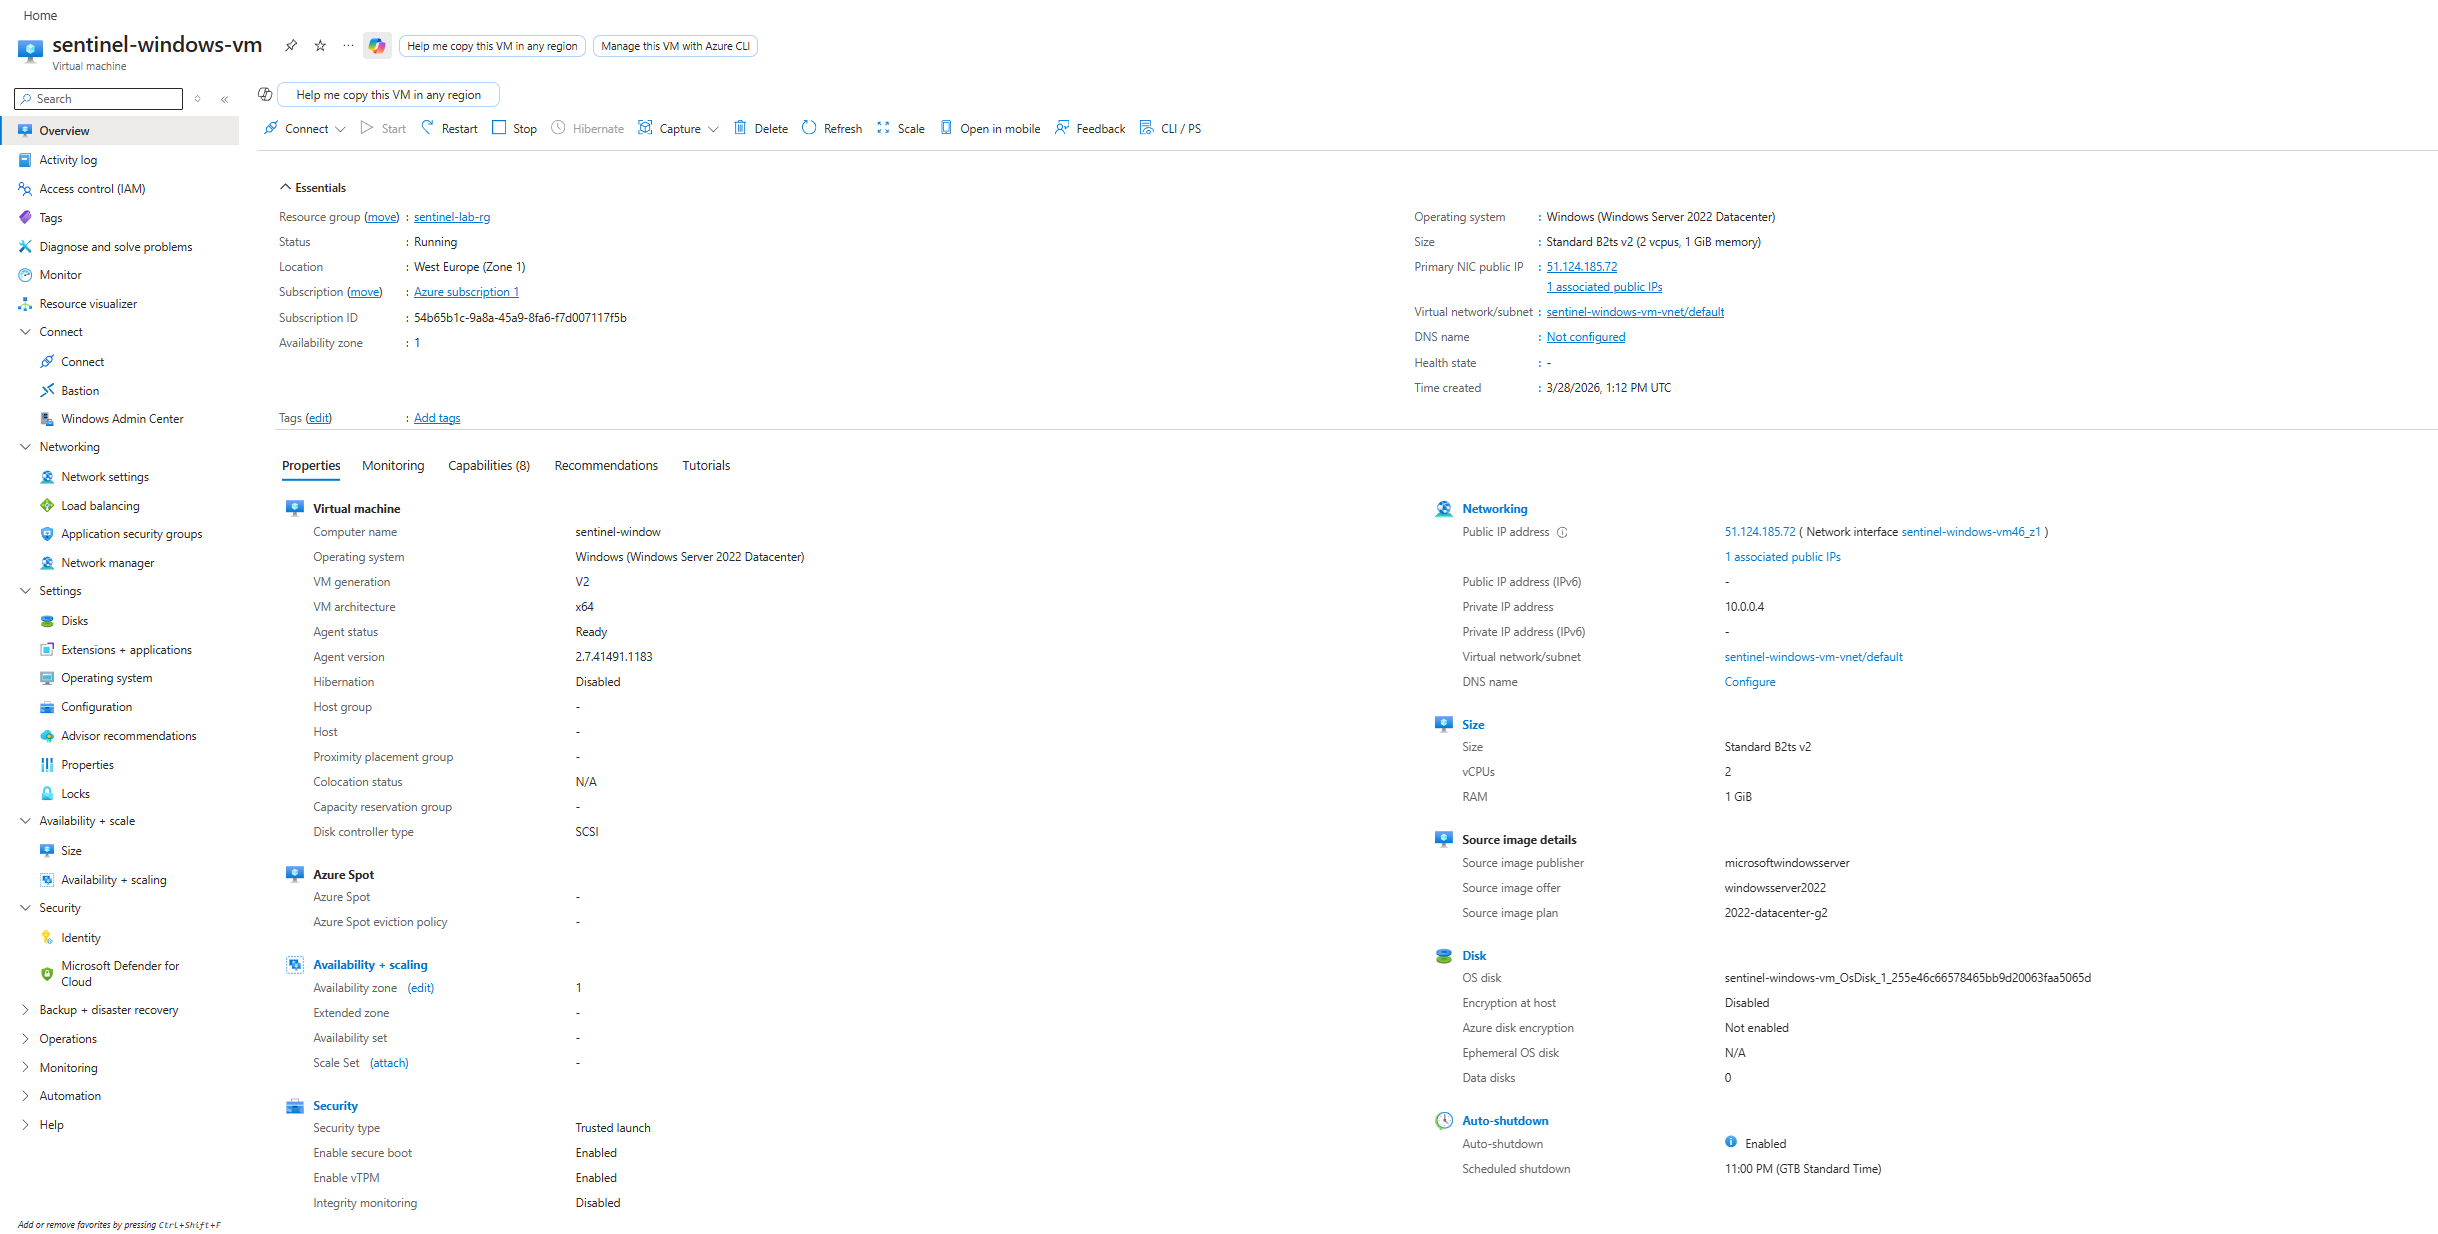Open the Copilot icon in header

tap(377, 46)
